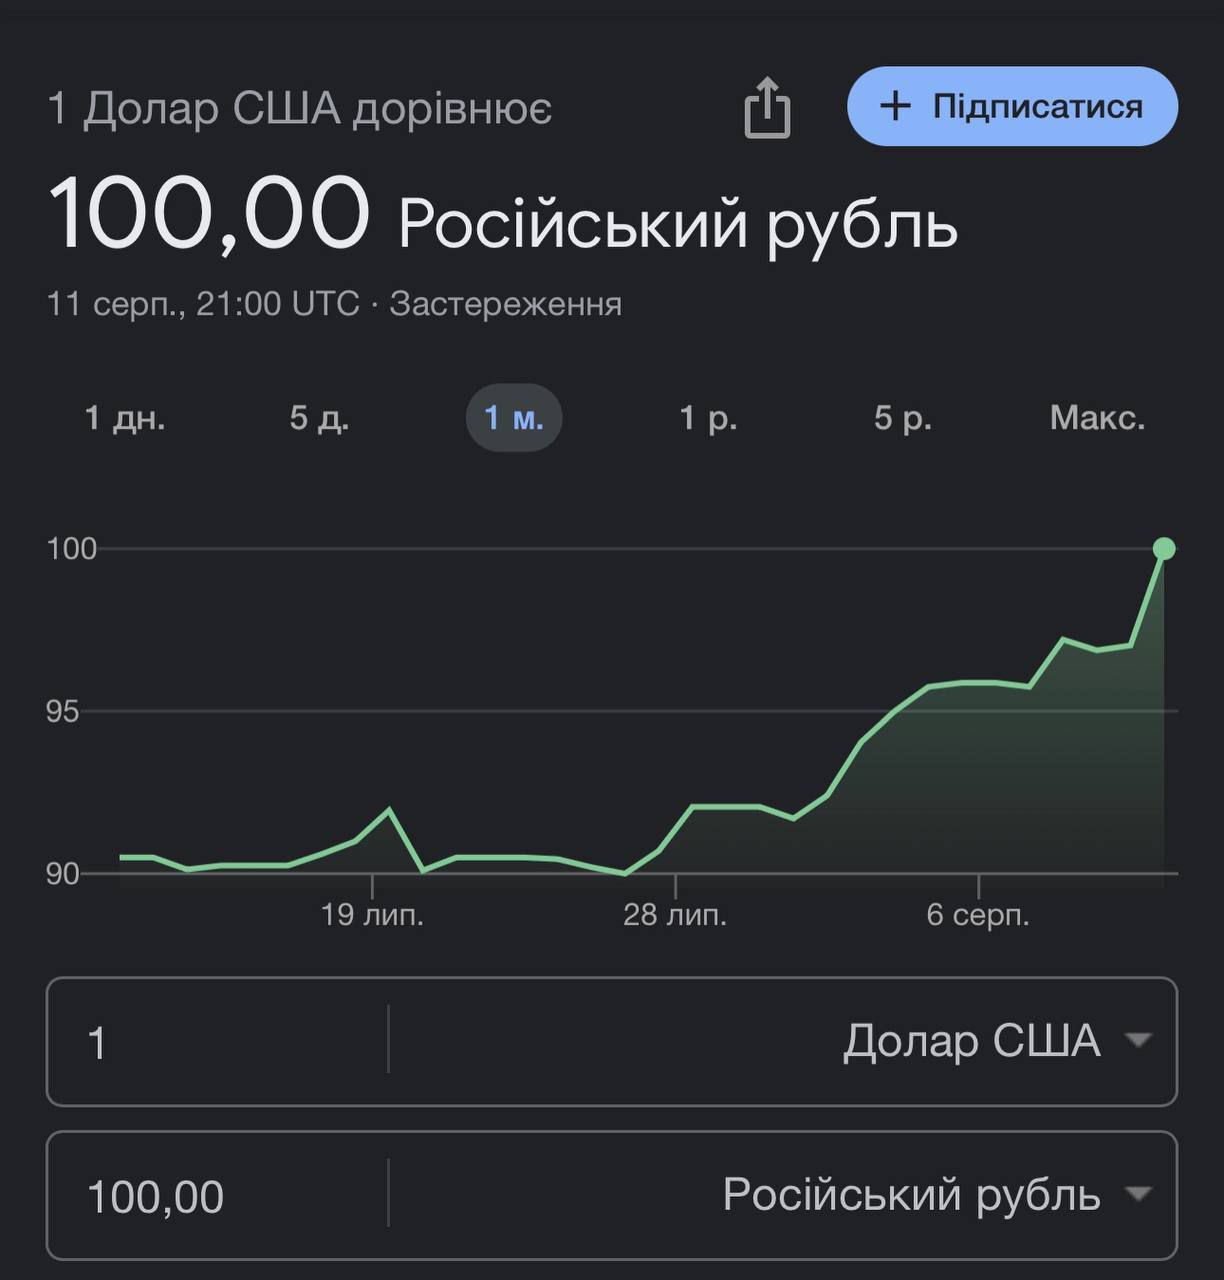Click the ruble amount field showing 100,00
Screen dimensions: 1224x1280
pyautogui.click(x=217, y=1196)
